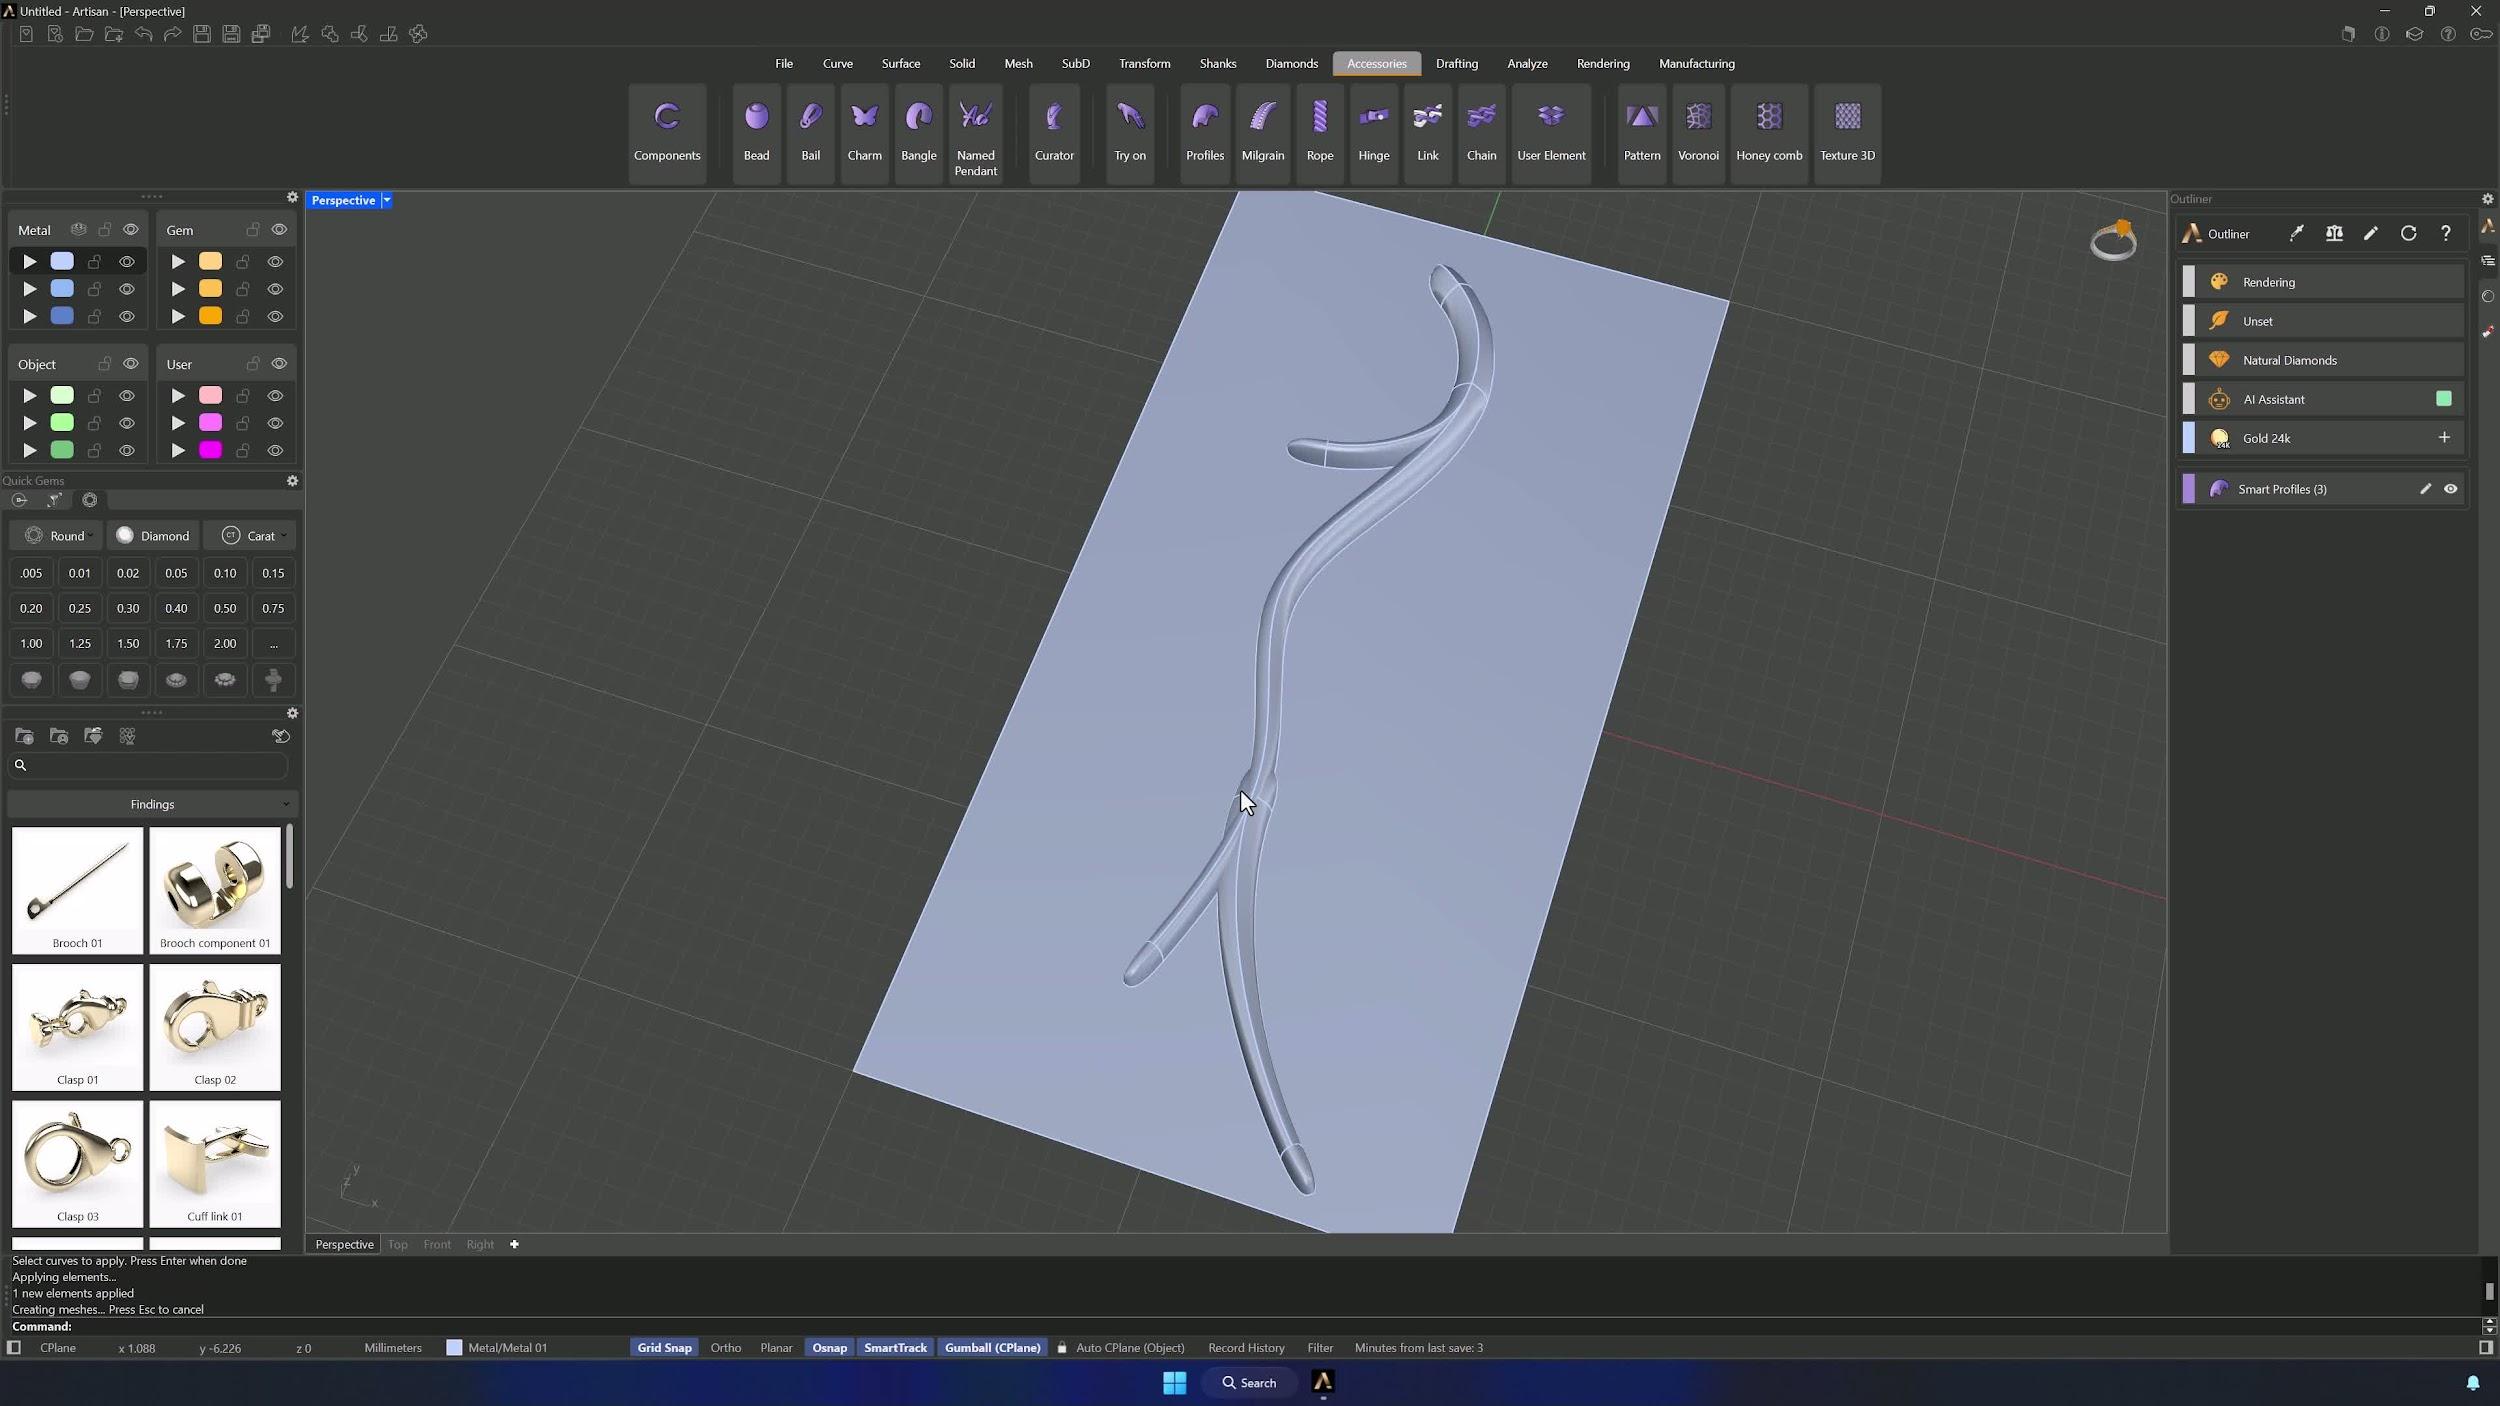Toggle Grid Snap in the status bar

(664, 1348)
